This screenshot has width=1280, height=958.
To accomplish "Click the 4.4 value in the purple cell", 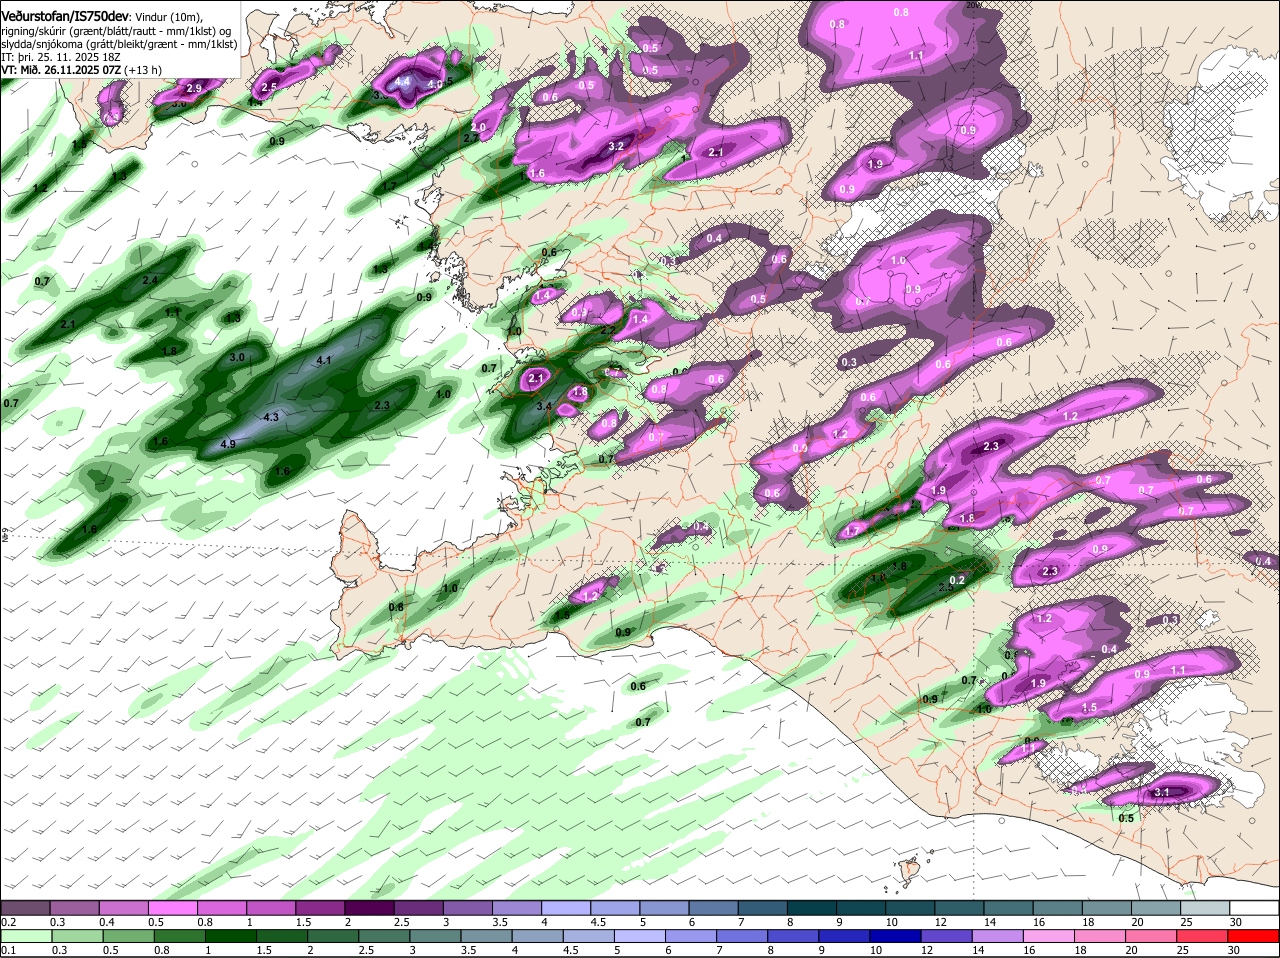I will coord(404,81).
